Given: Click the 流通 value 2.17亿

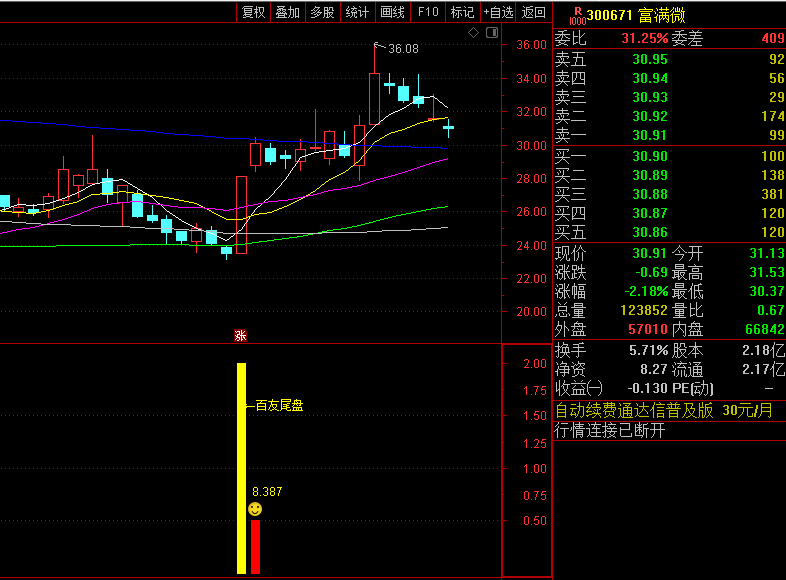Looking at the screenshot, I should (x=763, y=370).
